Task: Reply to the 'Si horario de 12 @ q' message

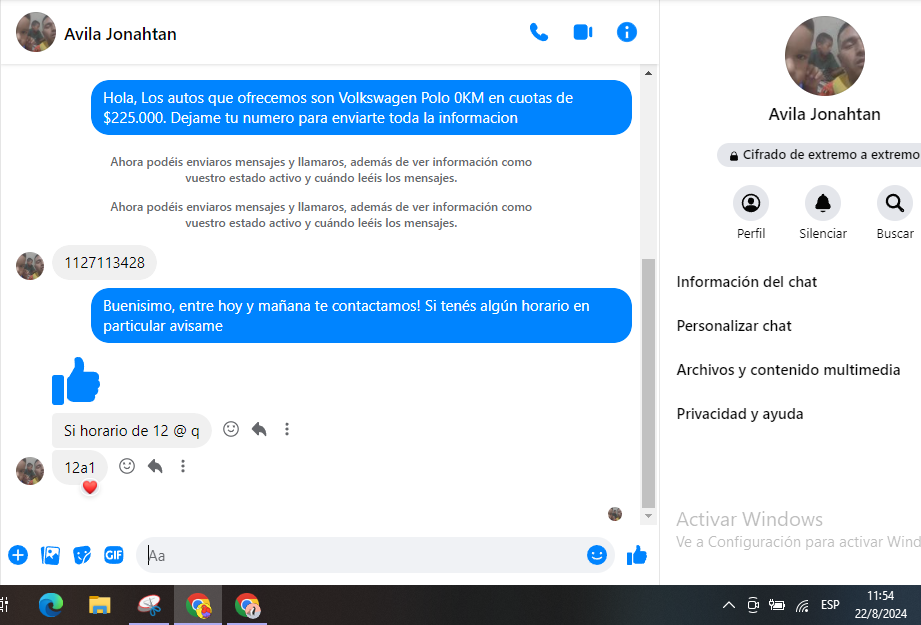Action: 259,429
